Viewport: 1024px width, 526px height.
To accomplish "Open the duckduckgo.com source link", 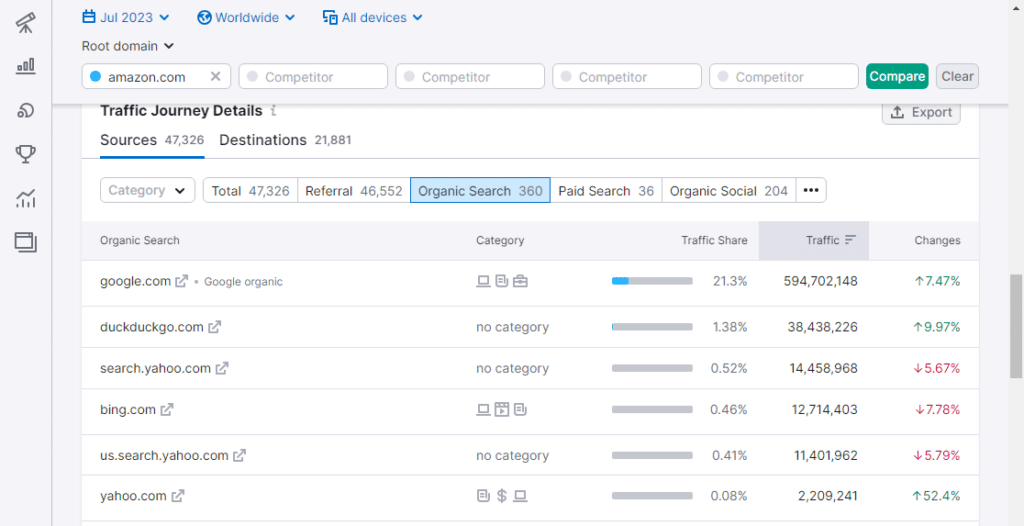I will point(152,327).
